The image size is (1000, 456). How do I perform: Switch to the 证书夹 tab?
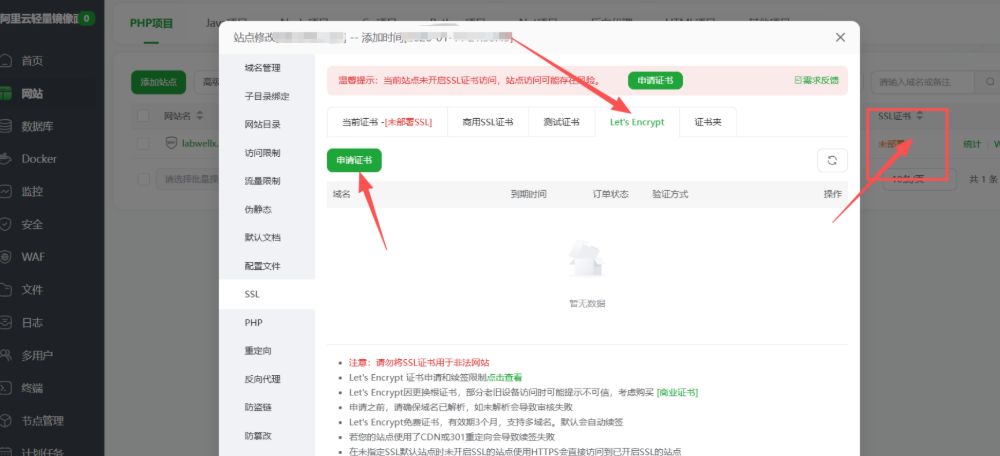708,122
